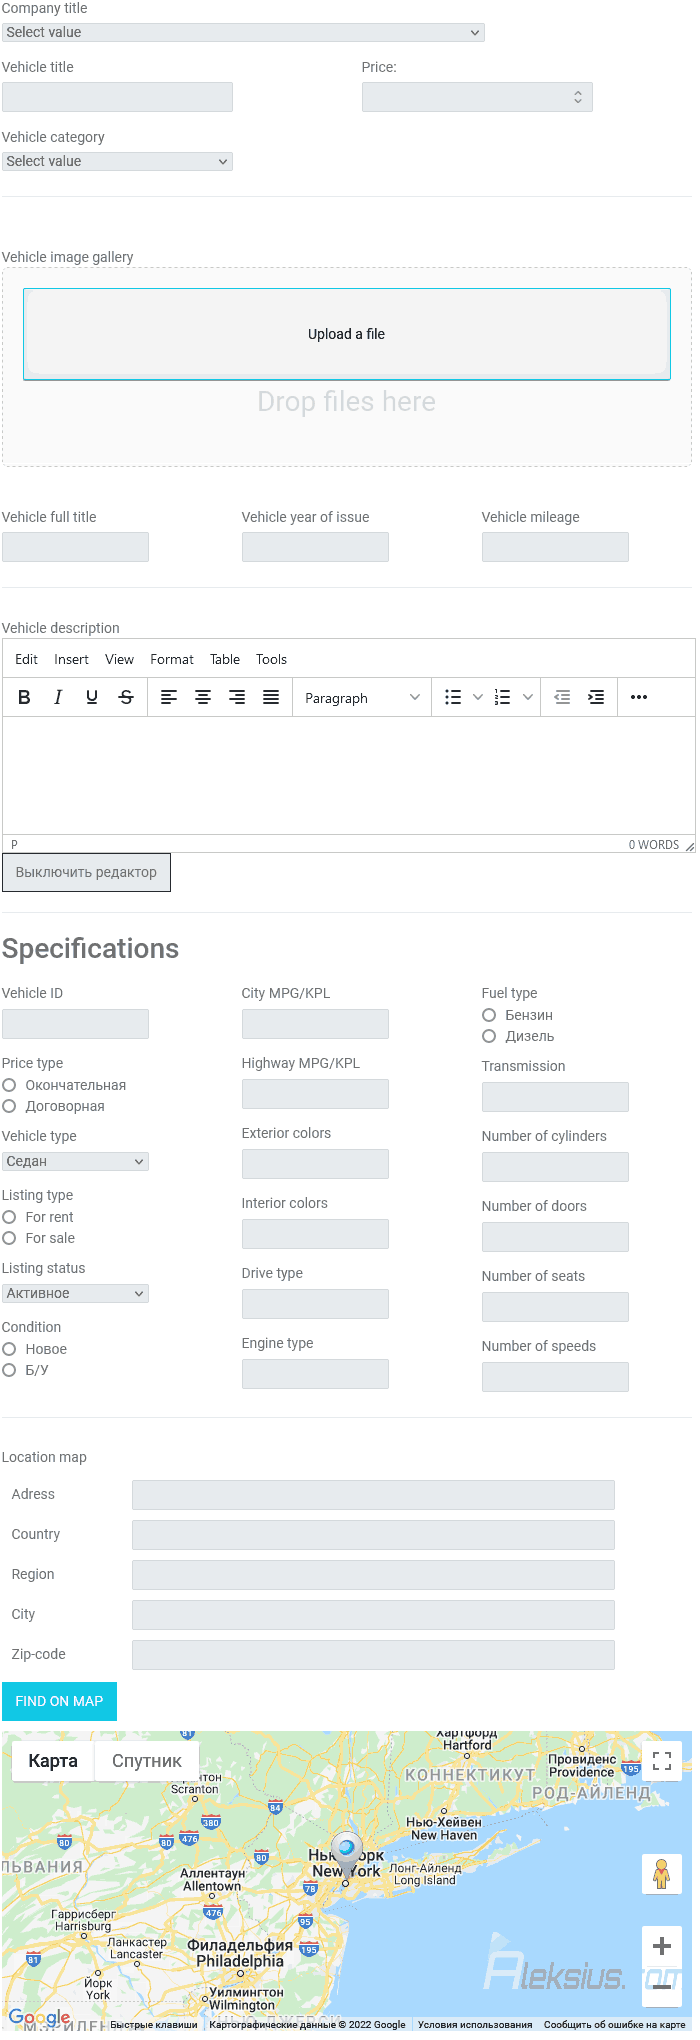Viewport: 700px width, 2040px height.
Task: Select Окончательная price type radio
Action: [x=9, y=1085]
